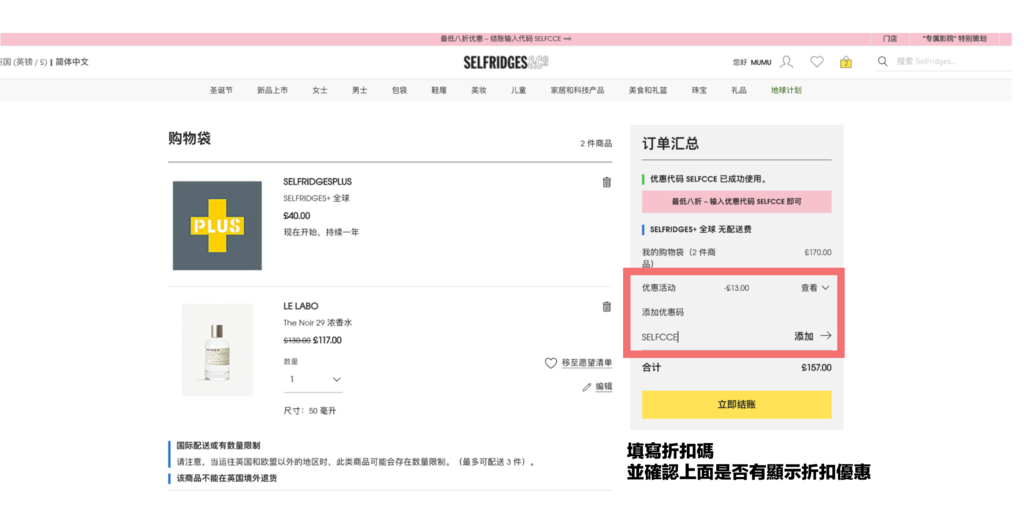Click the "专属影院" 特别策划 link

953,39
